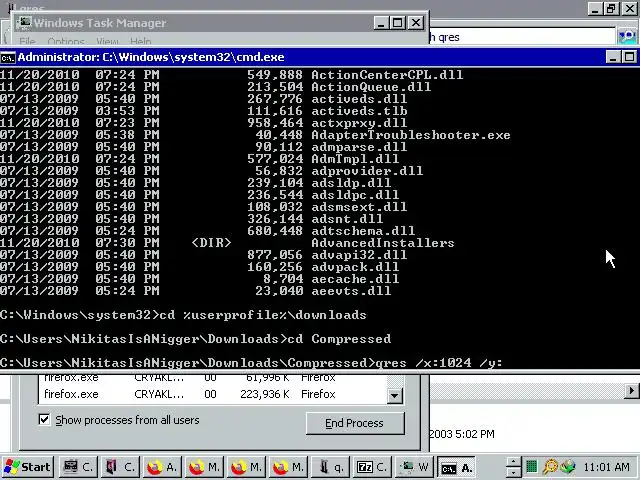Image resolution: width=640 pixels, height=480 pixels.
Task: Minimize the cmd.exe window
Action: [x=613, y=57]
